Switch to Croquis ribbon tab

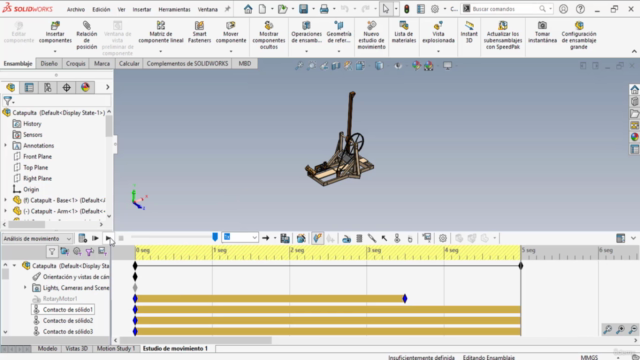76,63
